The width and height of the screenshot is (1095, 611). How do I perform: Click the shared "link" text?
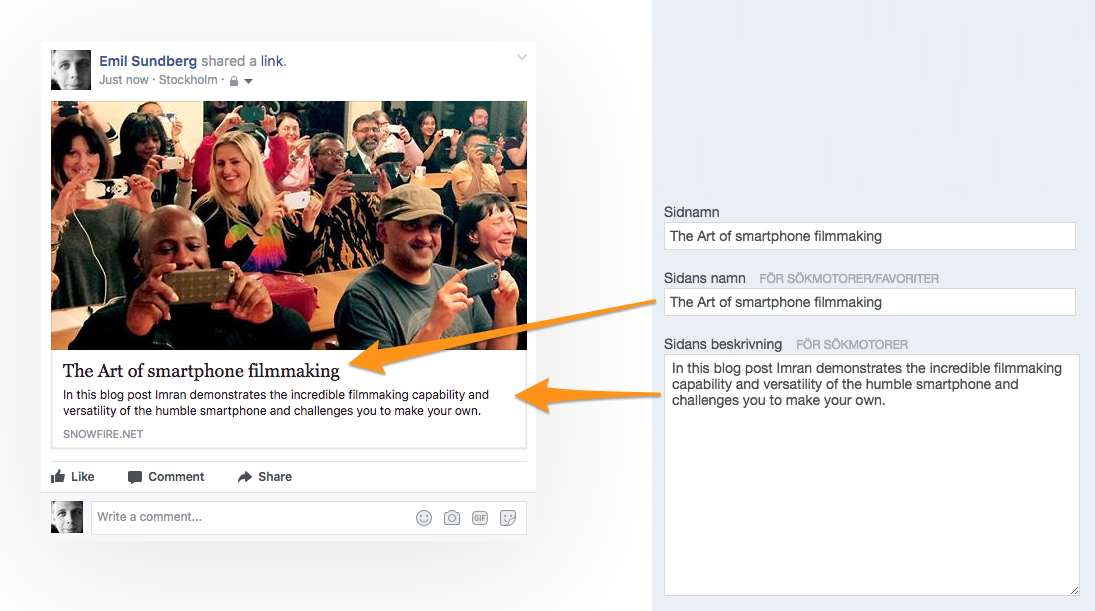pos(272,61)
